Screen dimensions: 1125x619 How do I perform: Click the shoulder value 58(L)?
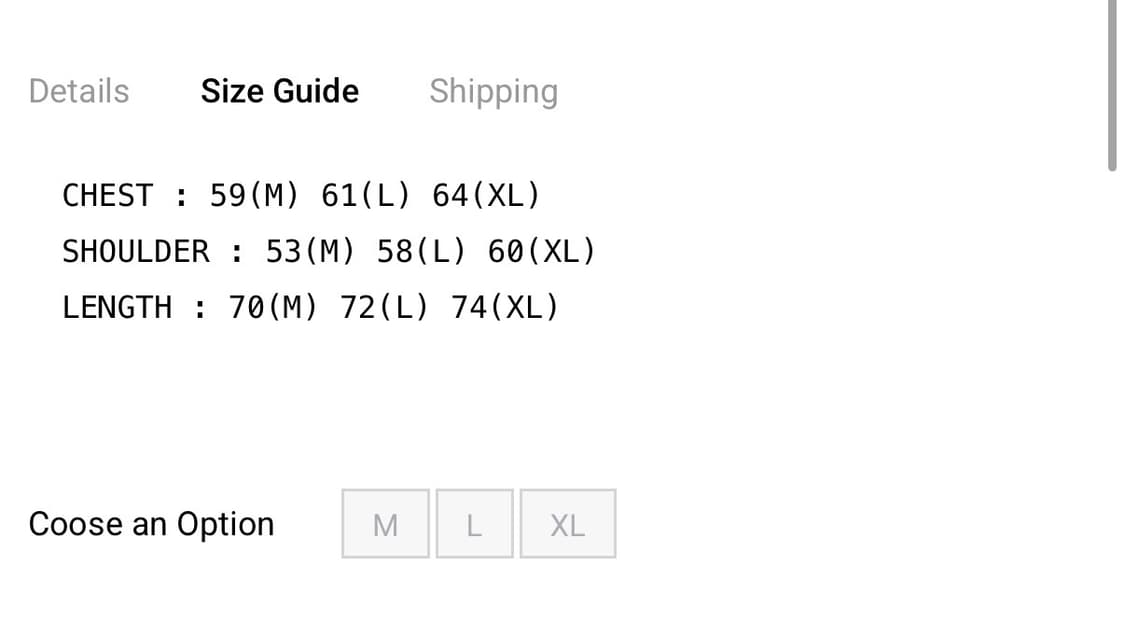pos(421,251)
